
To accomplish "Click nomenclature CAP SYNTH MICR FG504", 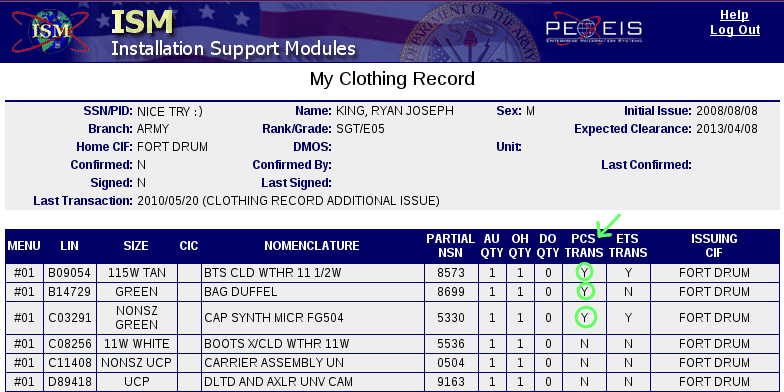I will click(274, 318).
